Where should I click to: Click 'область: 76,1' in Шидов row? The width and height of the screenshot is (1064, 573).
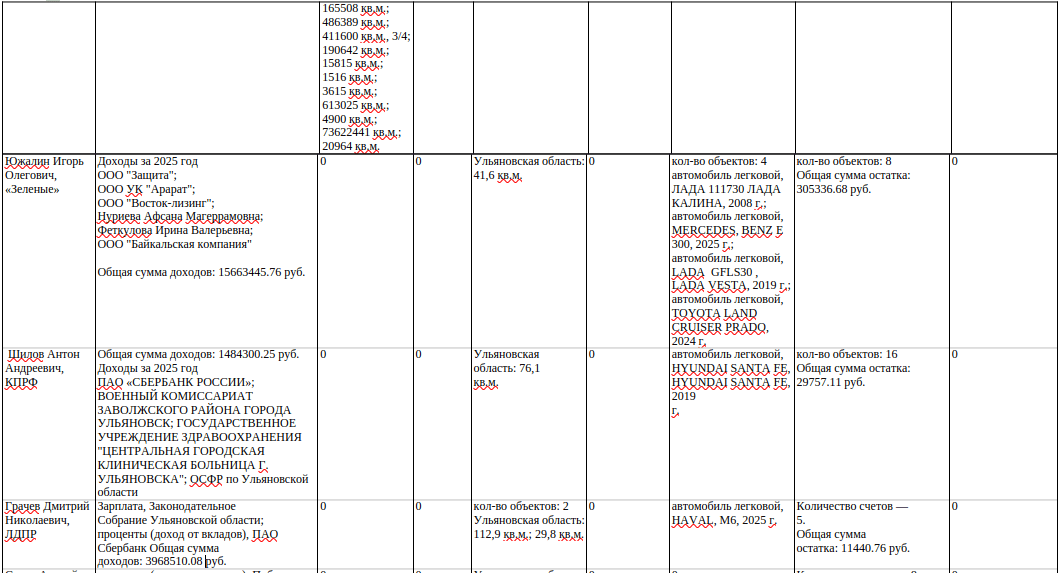[x=507, y=369]
